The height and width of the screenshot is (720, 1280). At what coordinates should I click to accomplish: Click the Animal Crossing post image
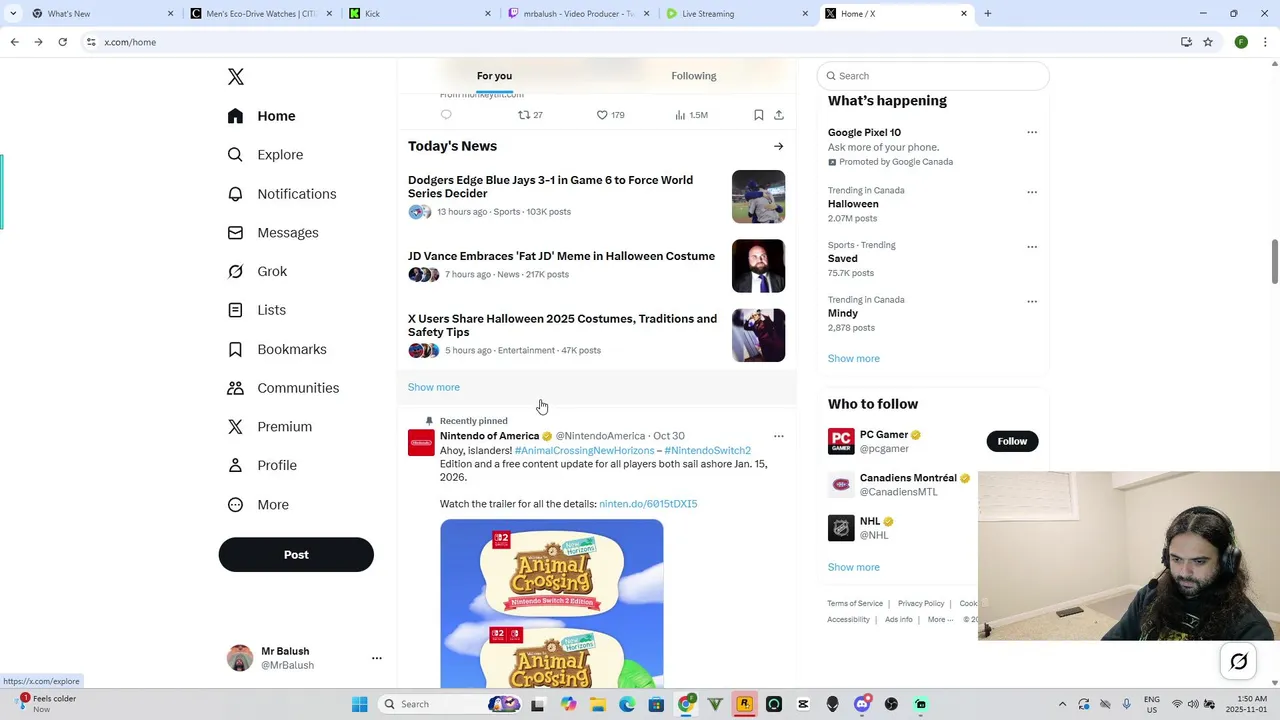[552, 604]
